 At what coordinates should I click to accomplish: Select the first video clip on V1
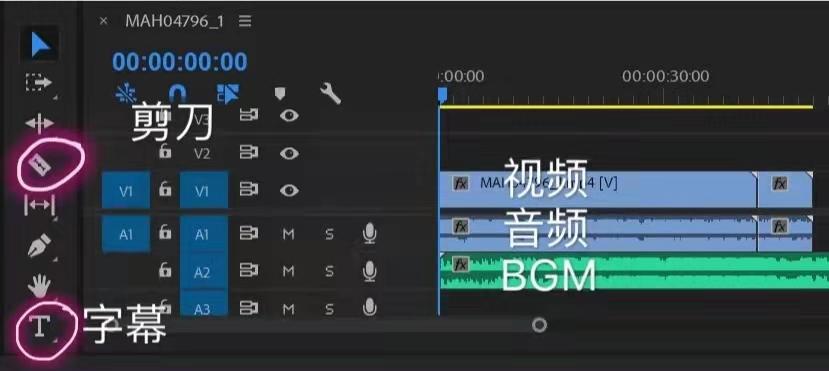598,189
